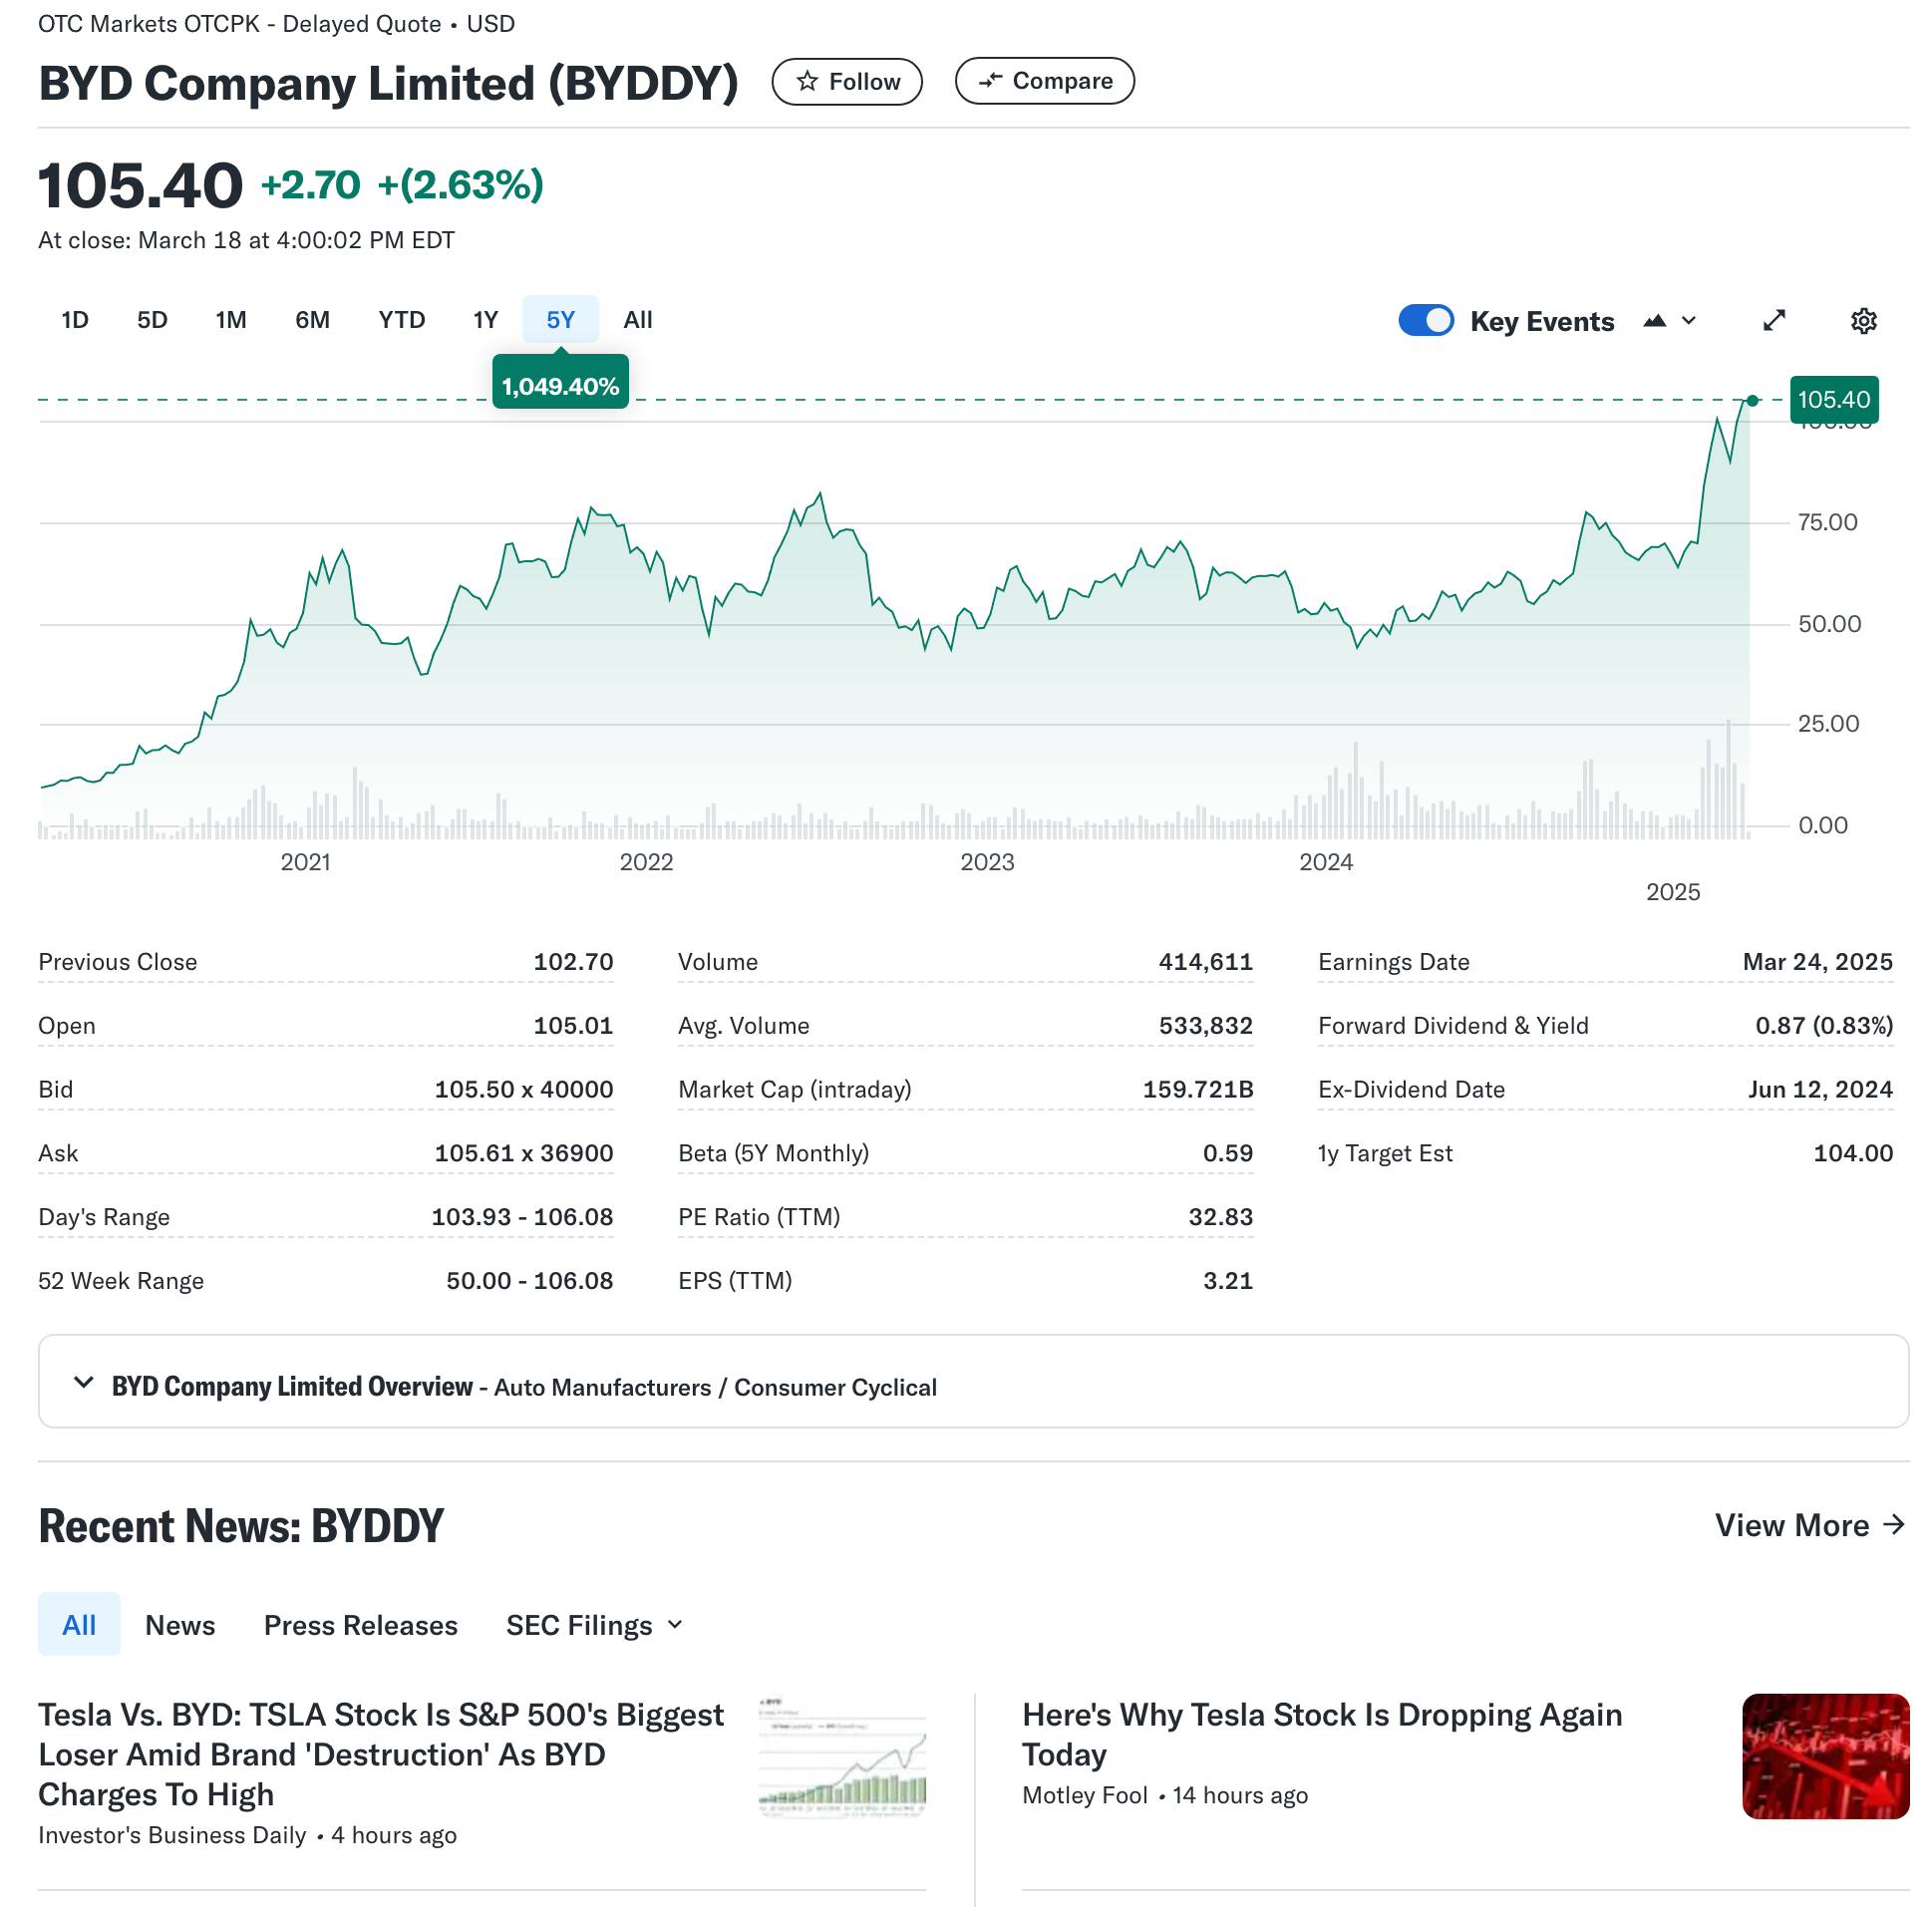Click the Day's Range value
This screenshot has height=1907, width=1932.
pyautogui.click(x=522, y=1217)
